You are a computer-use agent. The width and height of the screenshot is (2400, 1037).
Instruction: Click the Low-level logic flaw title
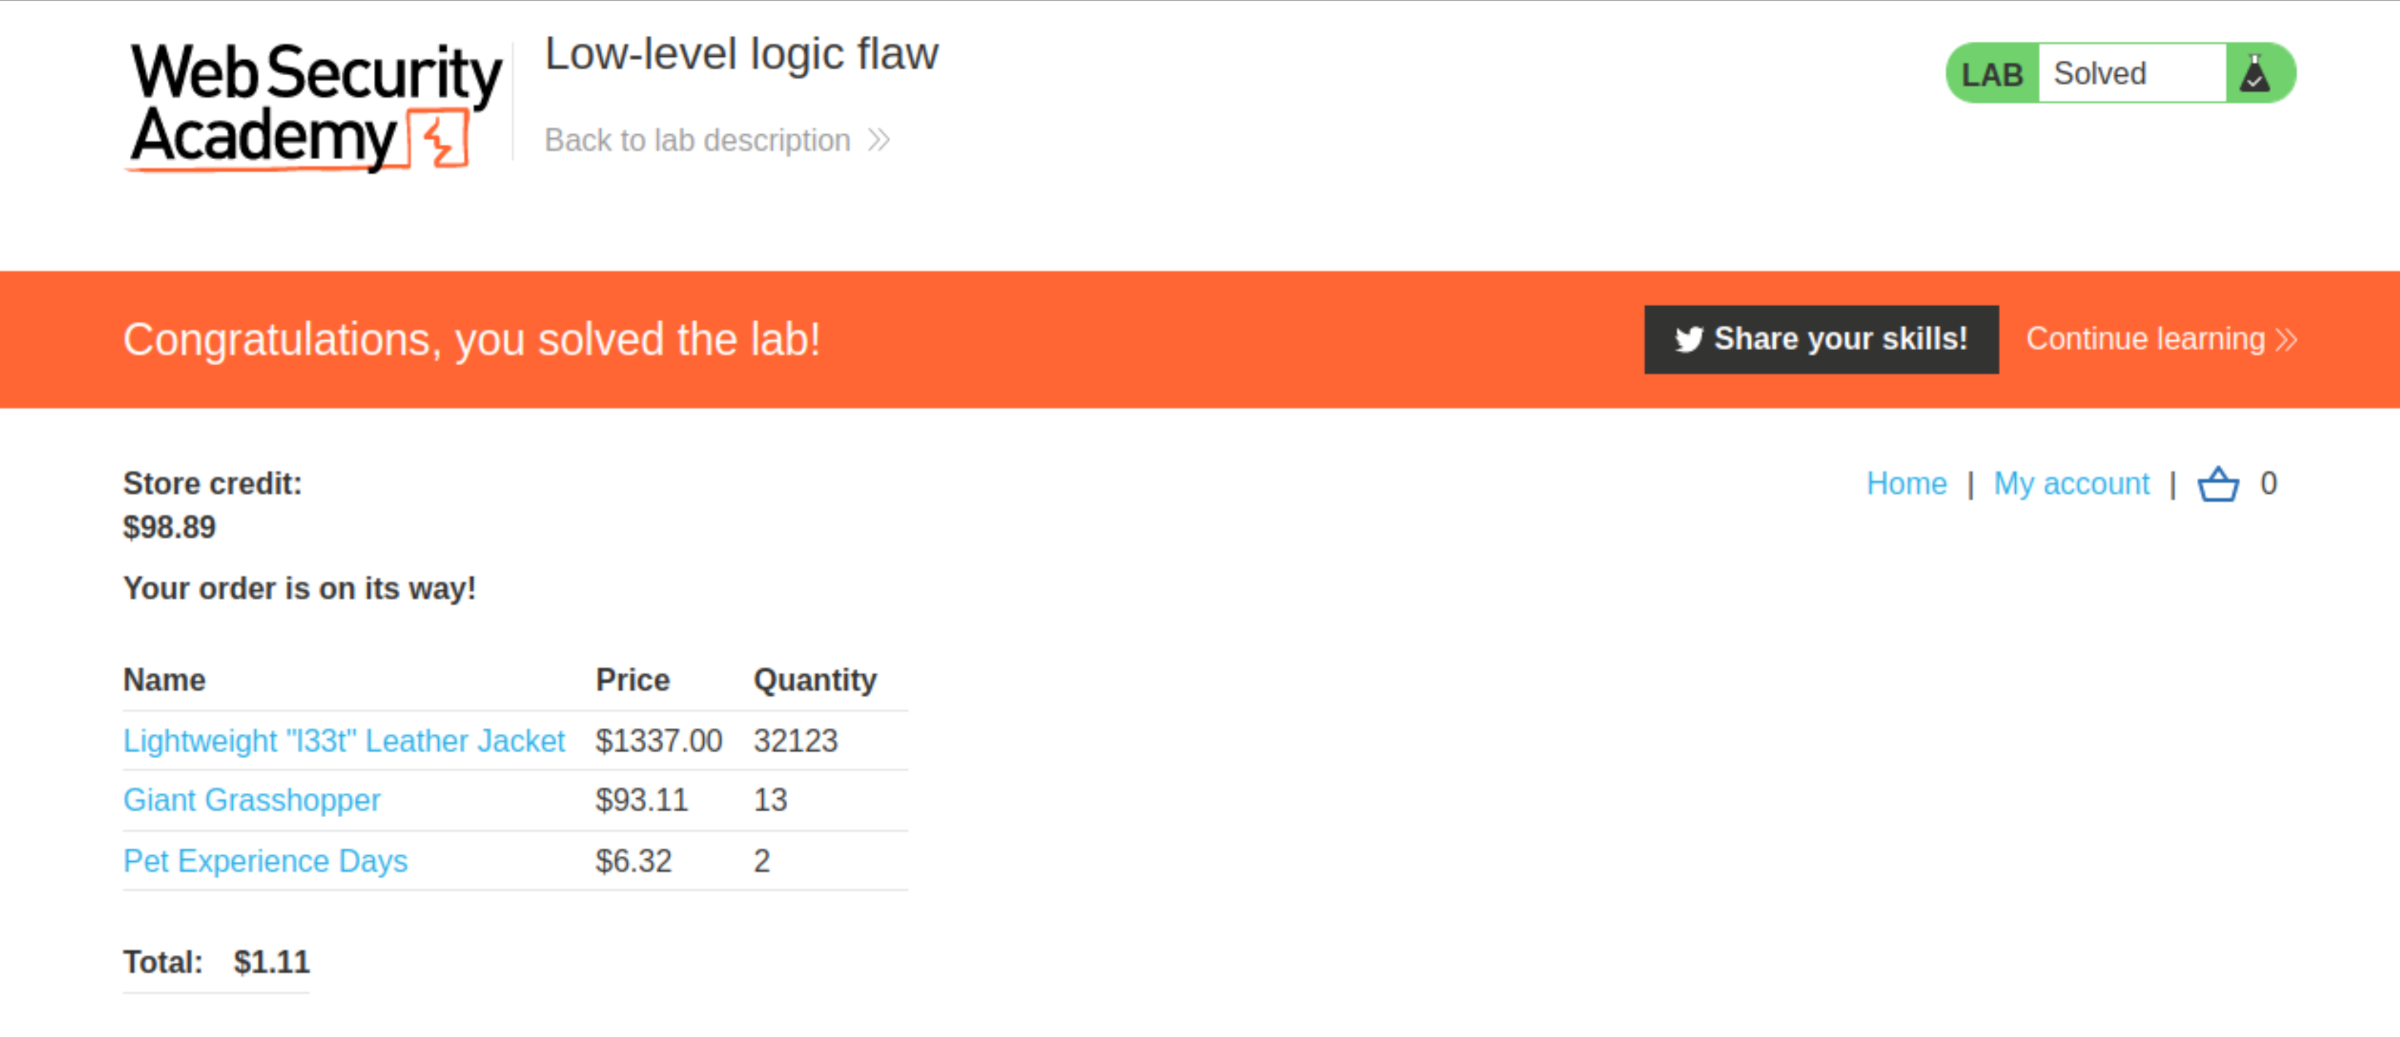tap(741, 54)
